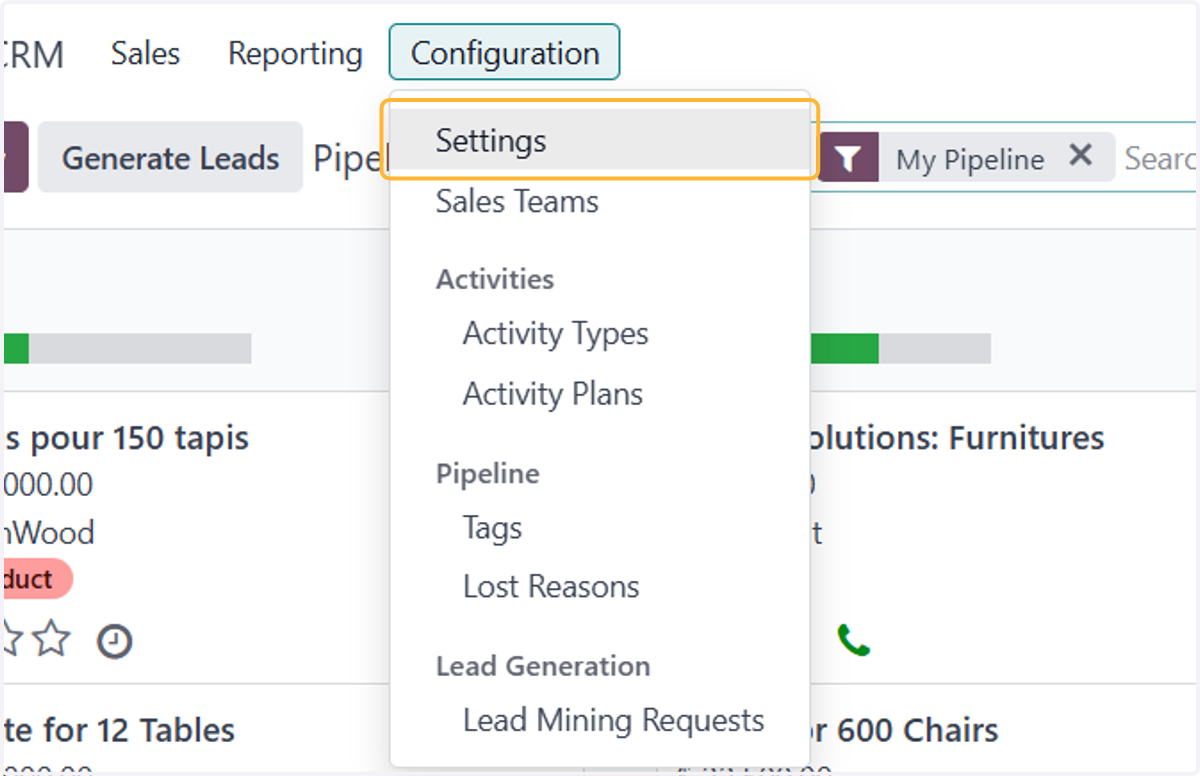Open the Reporting menu
The width and height of the screenshot is (1200, 776).
coord(295,53)
